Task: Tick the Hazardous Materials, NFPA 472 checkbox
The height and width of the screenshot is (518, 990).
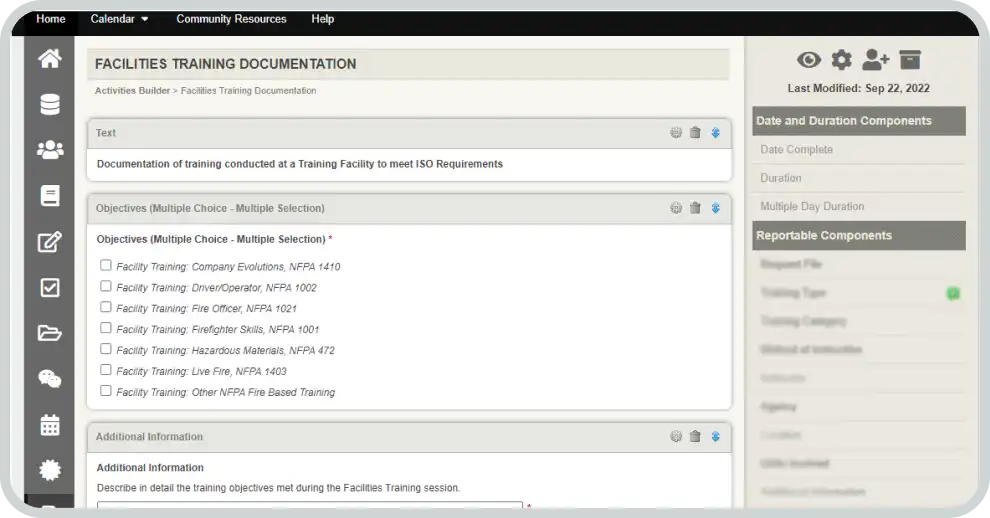Action: pyautogui.click(x=106, y=349)
